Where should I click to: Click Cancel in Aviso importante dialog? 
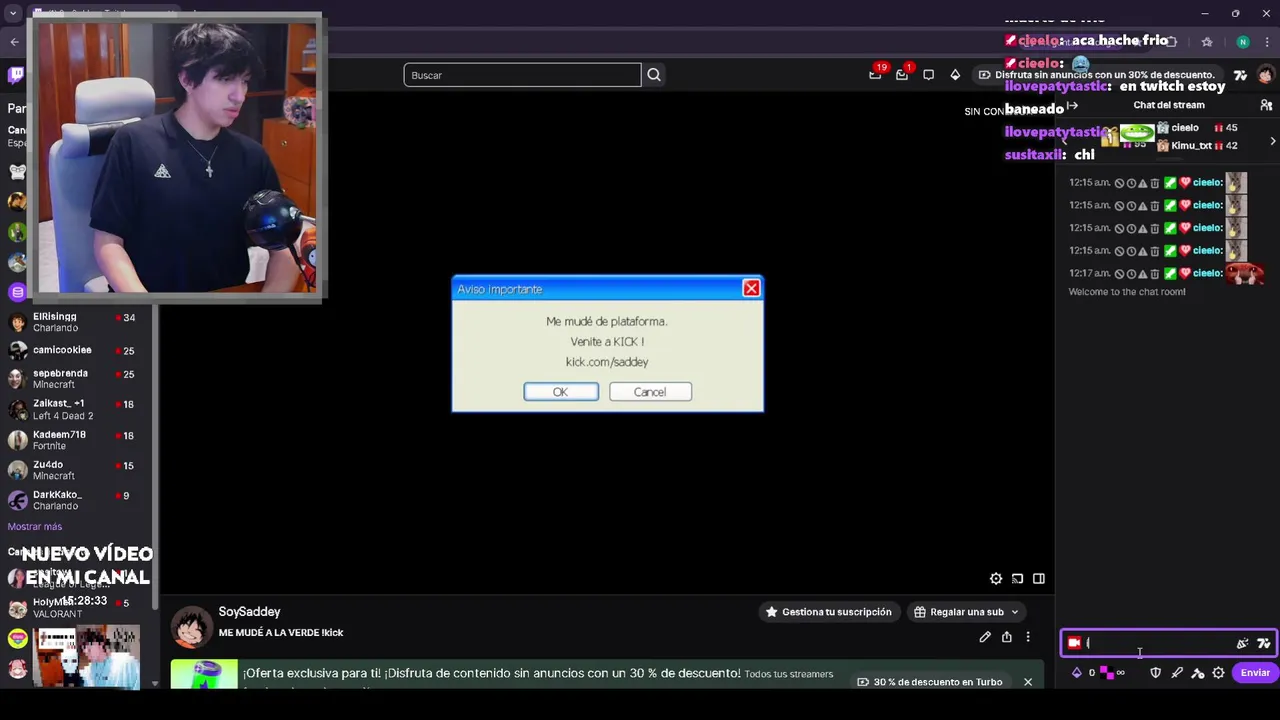pyautogui.click(x=650, y=392)
